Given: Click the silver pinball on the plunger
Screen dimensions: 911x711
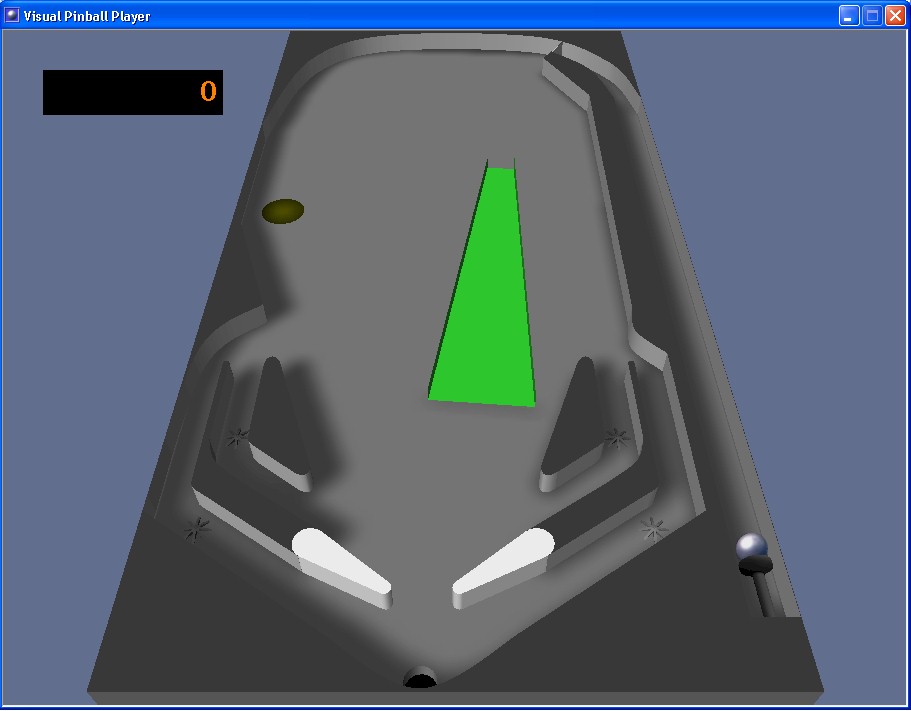Looking at the screenshot, I should tap(752, 547).
